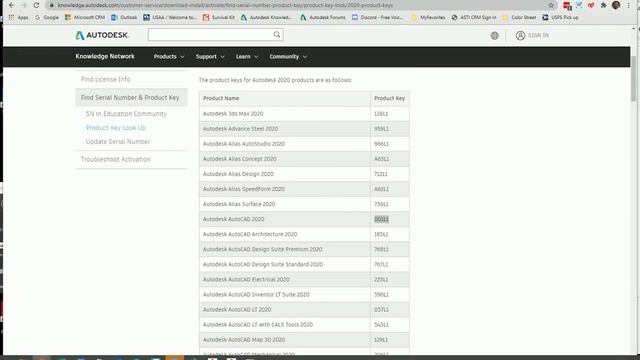Expand the Products menu
Viewport: 640px width, 360px height.
pyautogui.click(x=169, y=57)
